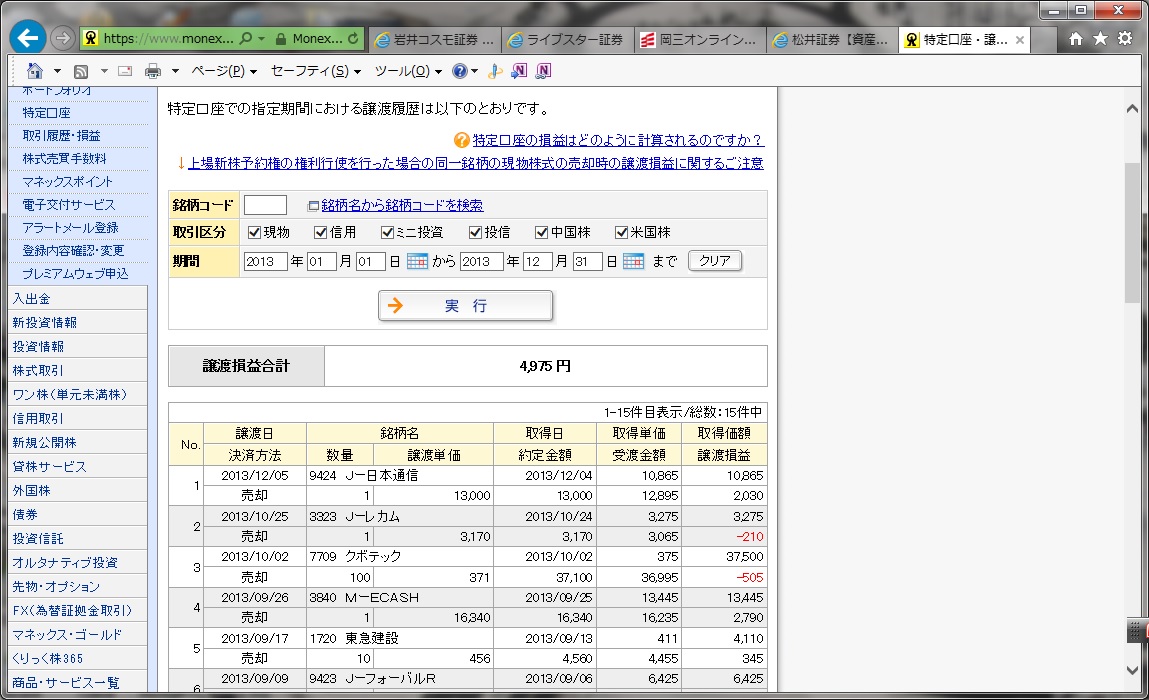Screen dimensions: 1149x700
Task: Expand the ページ(P) dropdown menu
Action: pyautogui.click(x=223, y=71)
